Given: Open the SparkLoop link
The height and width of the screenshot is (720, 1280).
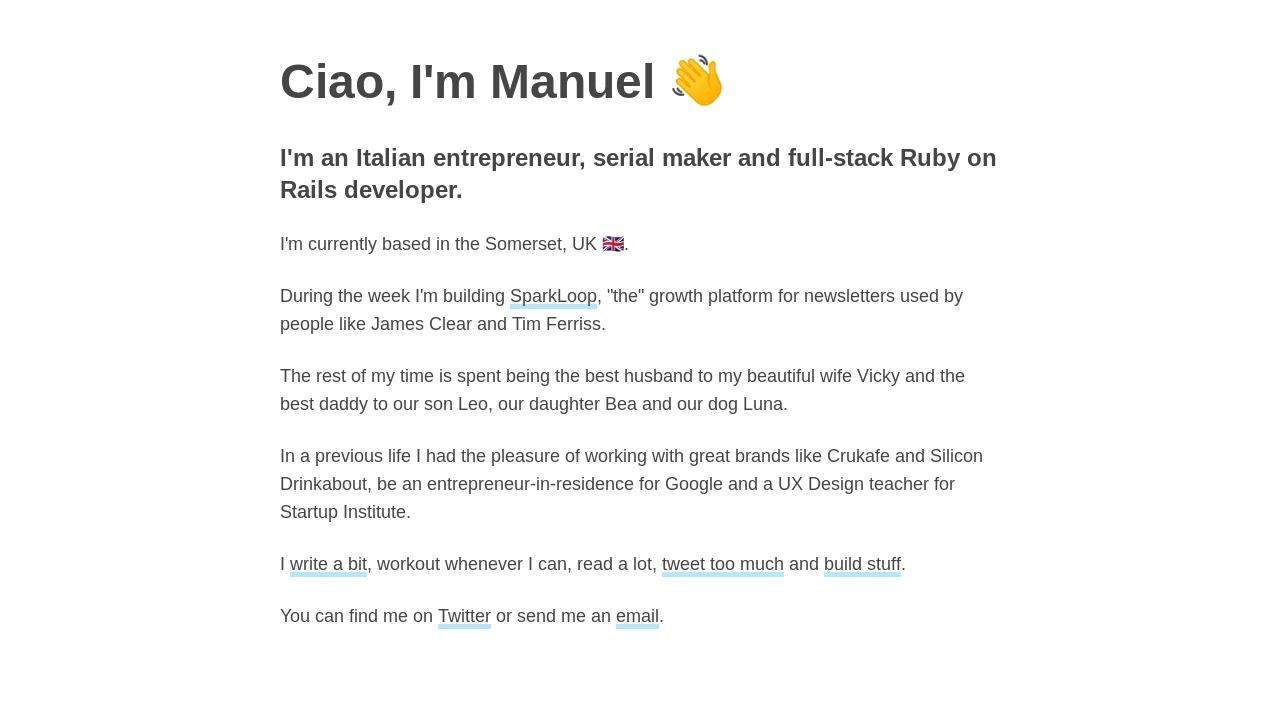Looking at the screenshot, I should [x=553, y=296].
